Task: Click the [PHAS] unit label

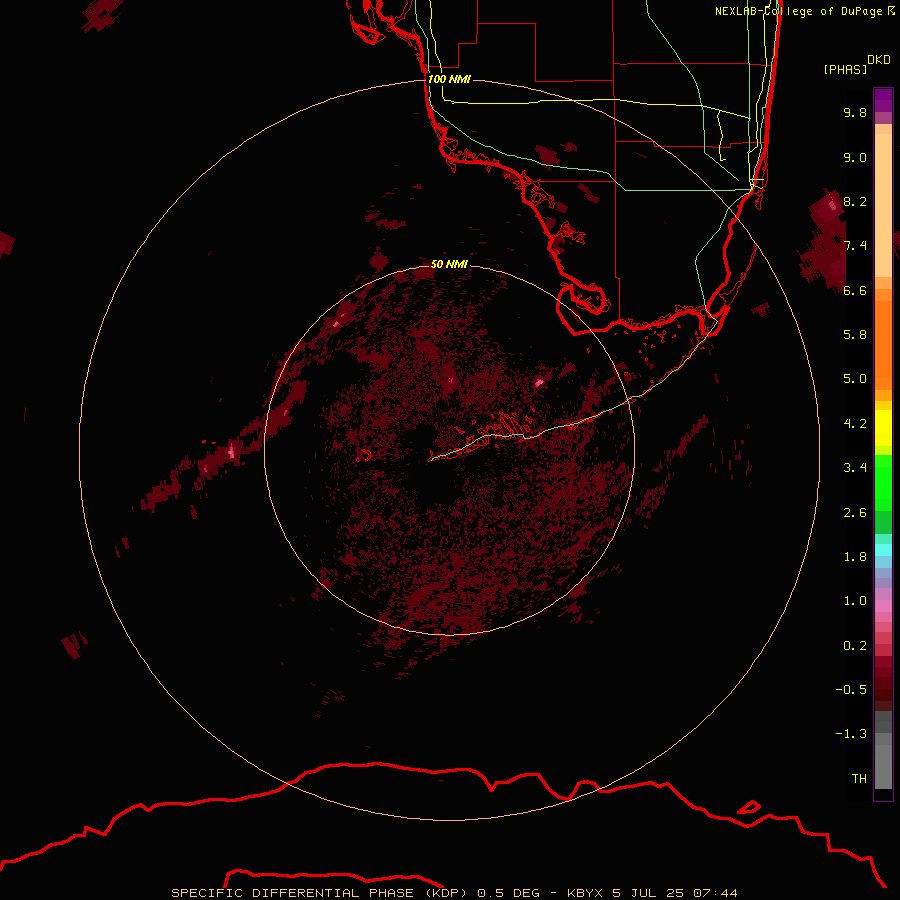Action: [x=845, y=69]
